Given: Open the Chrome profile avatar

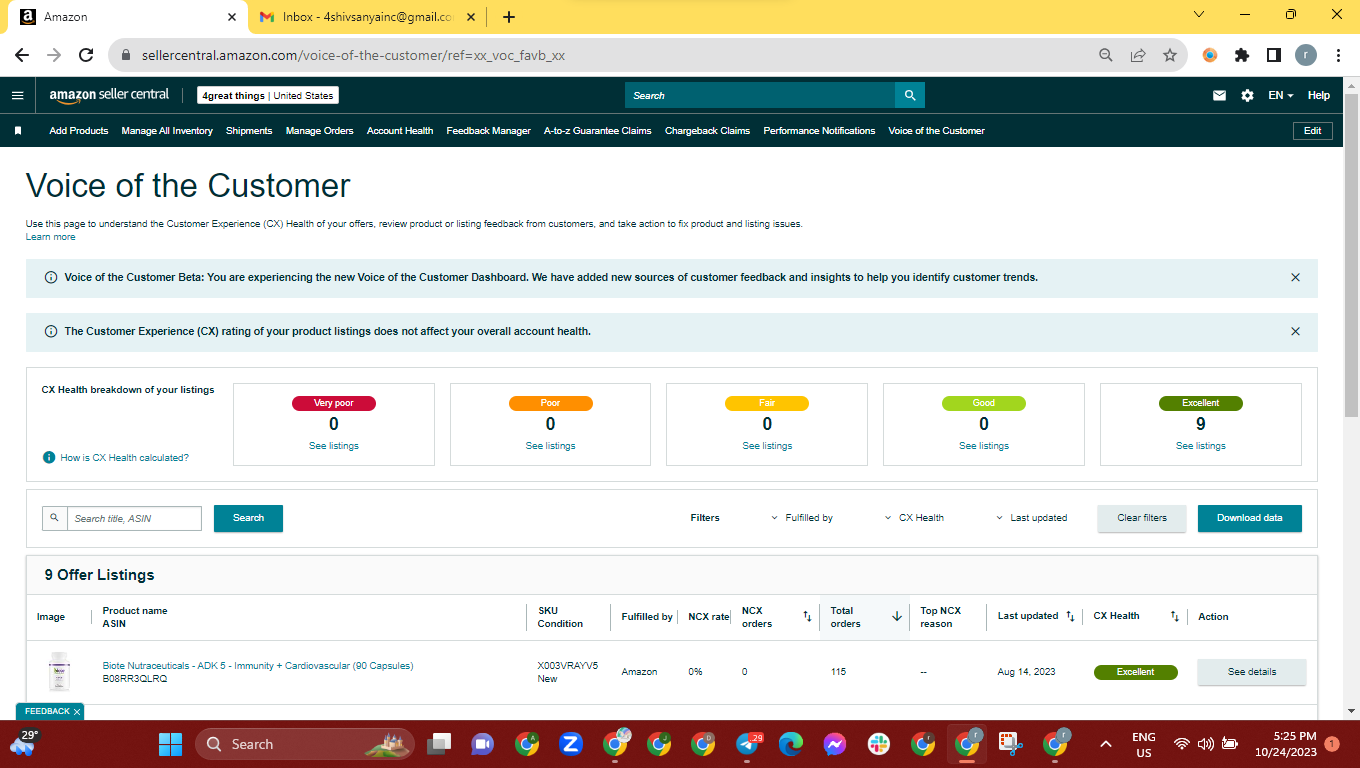Looking at the screenshot, I should [x=1306, y=55].
